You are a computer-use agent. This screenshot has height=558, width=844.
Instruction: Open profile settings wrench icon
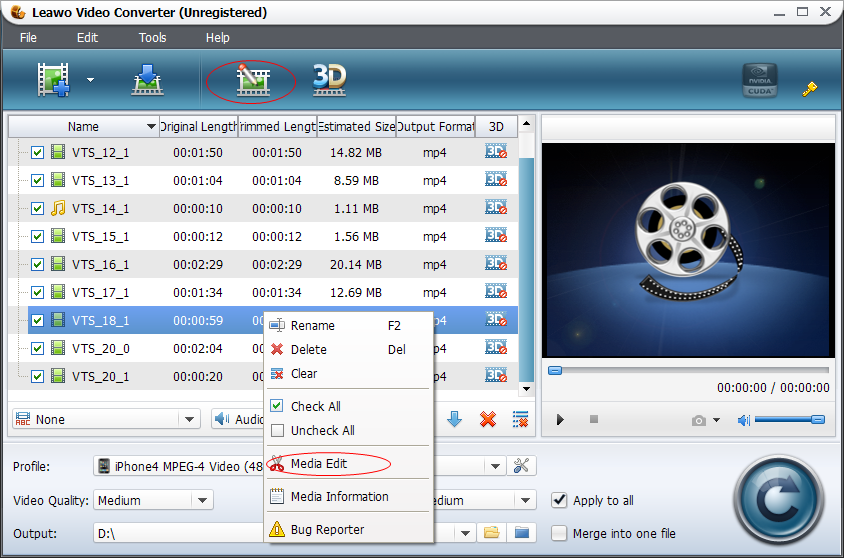click(521, 466)
